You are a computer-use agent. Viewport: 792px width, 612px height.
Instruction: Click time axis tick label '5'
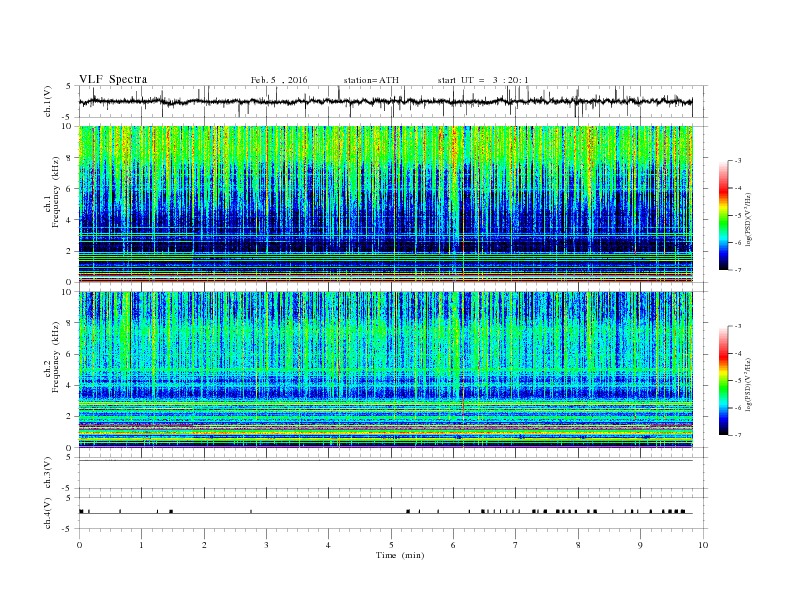[391, 545]
